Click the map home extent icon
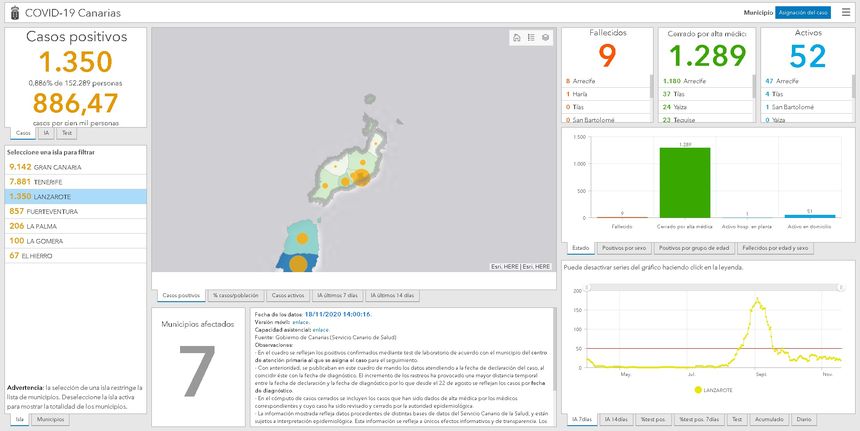This screenshot has width=860, height=431. [517, 38]
